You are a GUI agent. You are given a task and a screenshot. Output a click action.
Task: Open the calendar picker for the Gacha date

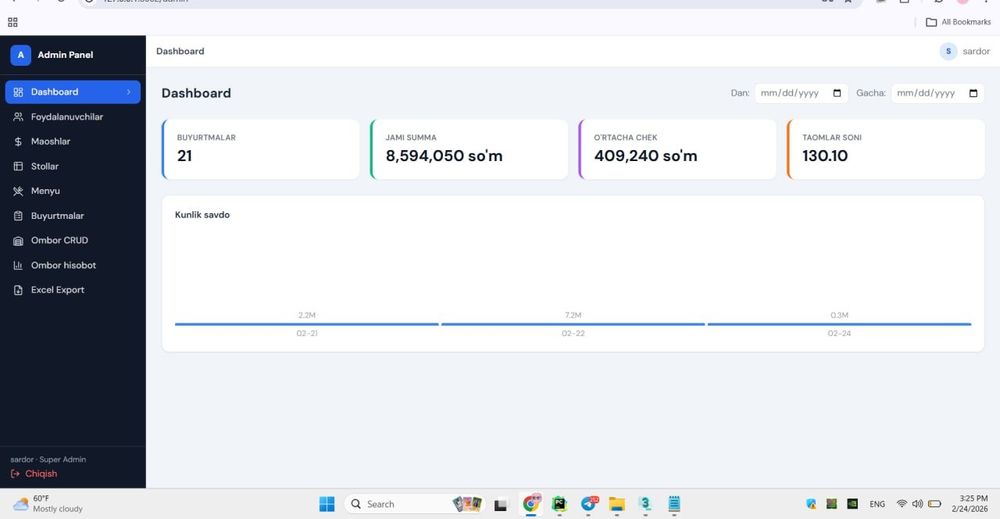973,93
